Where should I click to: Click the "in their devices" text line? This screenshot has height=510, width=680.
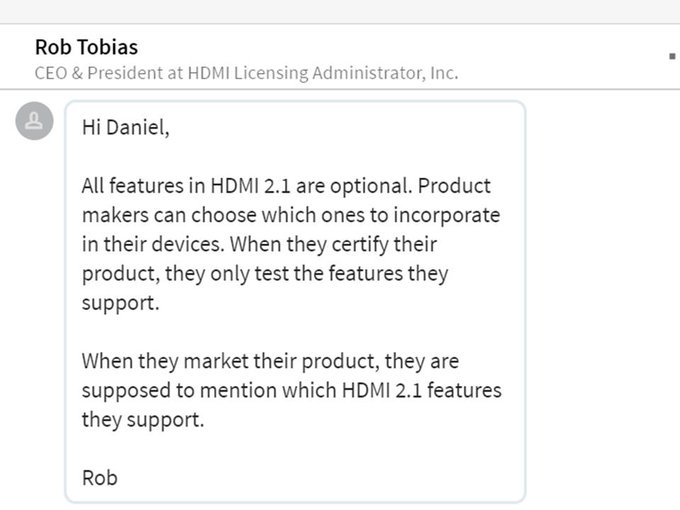click(x=150, y=245)
